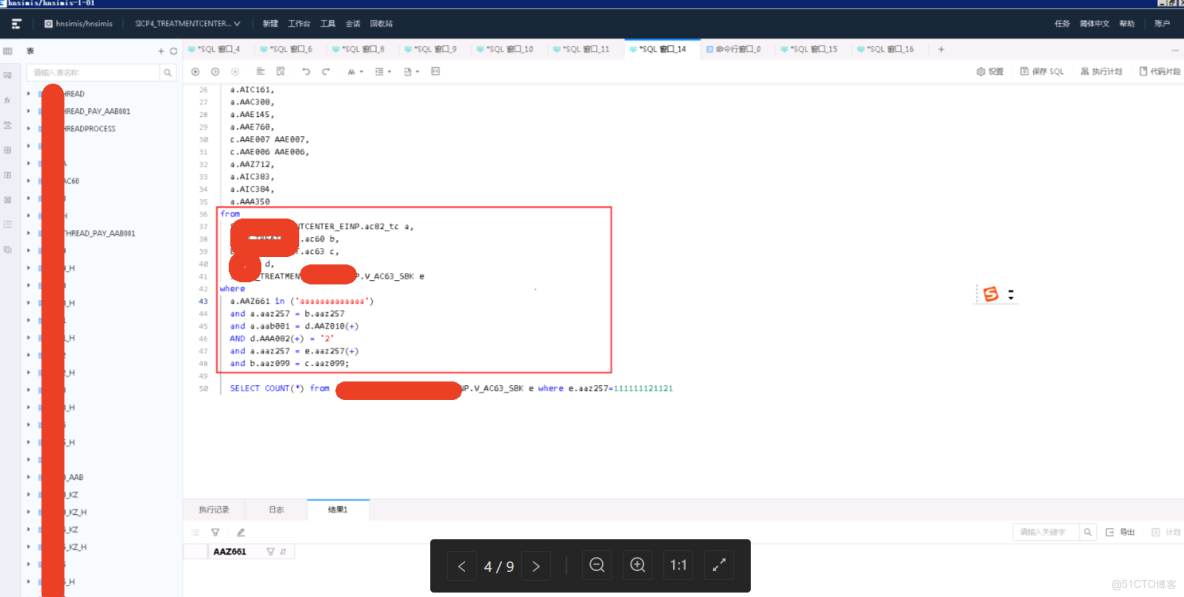Add a new table with plus icon

tap(161, 51)
